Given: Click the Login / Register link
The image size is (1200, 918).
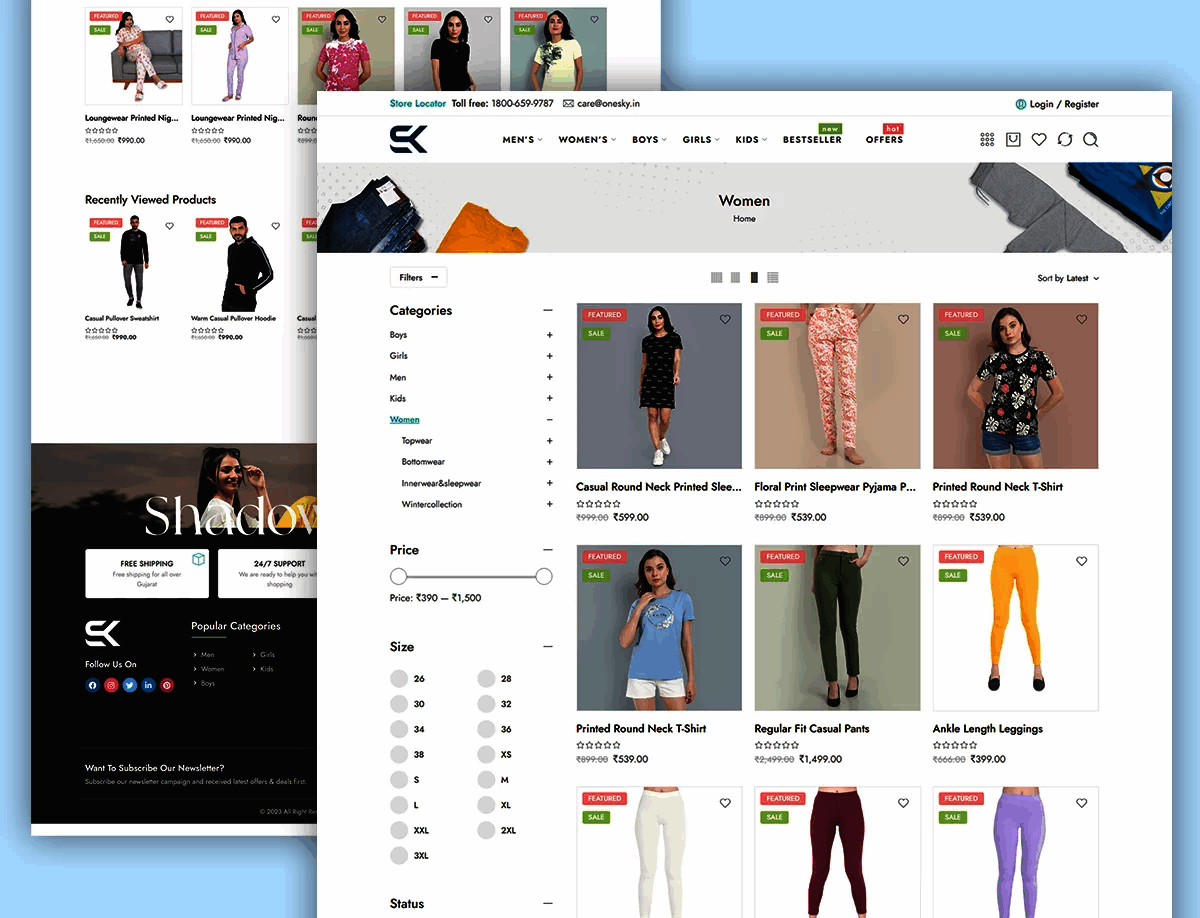Looking at the screenshot, I should pyautogui.click(x=1064, y=104).
